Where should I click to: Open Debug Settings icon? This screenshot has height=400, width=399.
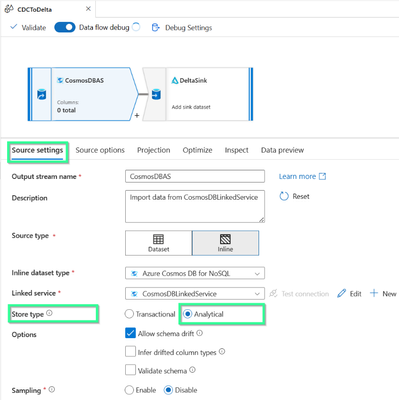[x=155, y=27]
